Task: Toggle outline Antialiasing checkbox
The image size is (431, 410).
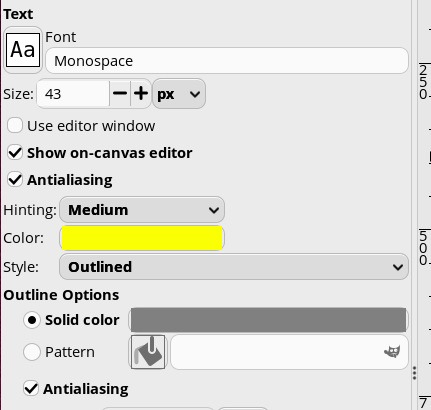Action: coord(31,389)
